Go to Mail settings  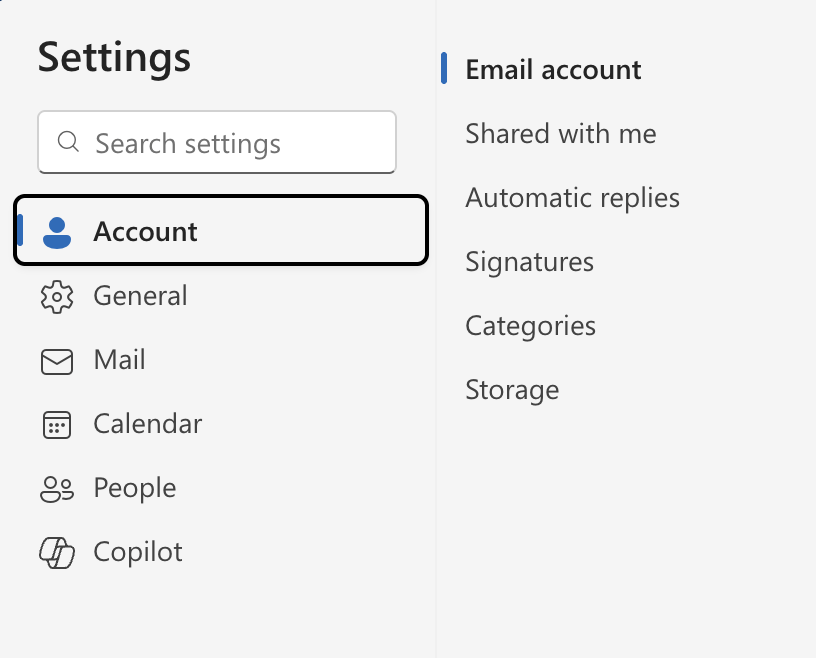[x=119, y=360]
